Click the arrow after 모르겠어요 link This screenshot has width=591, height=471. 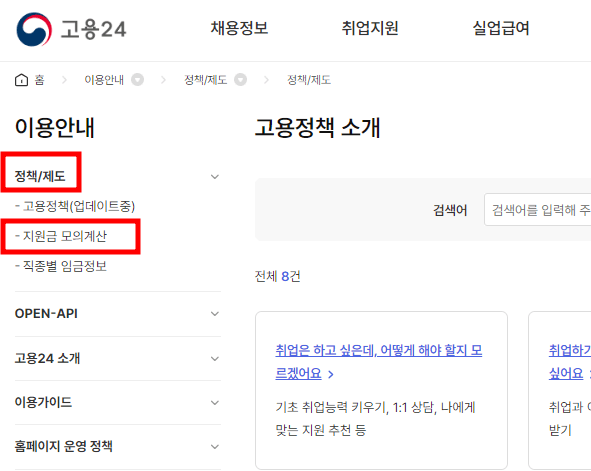[331, 374]
